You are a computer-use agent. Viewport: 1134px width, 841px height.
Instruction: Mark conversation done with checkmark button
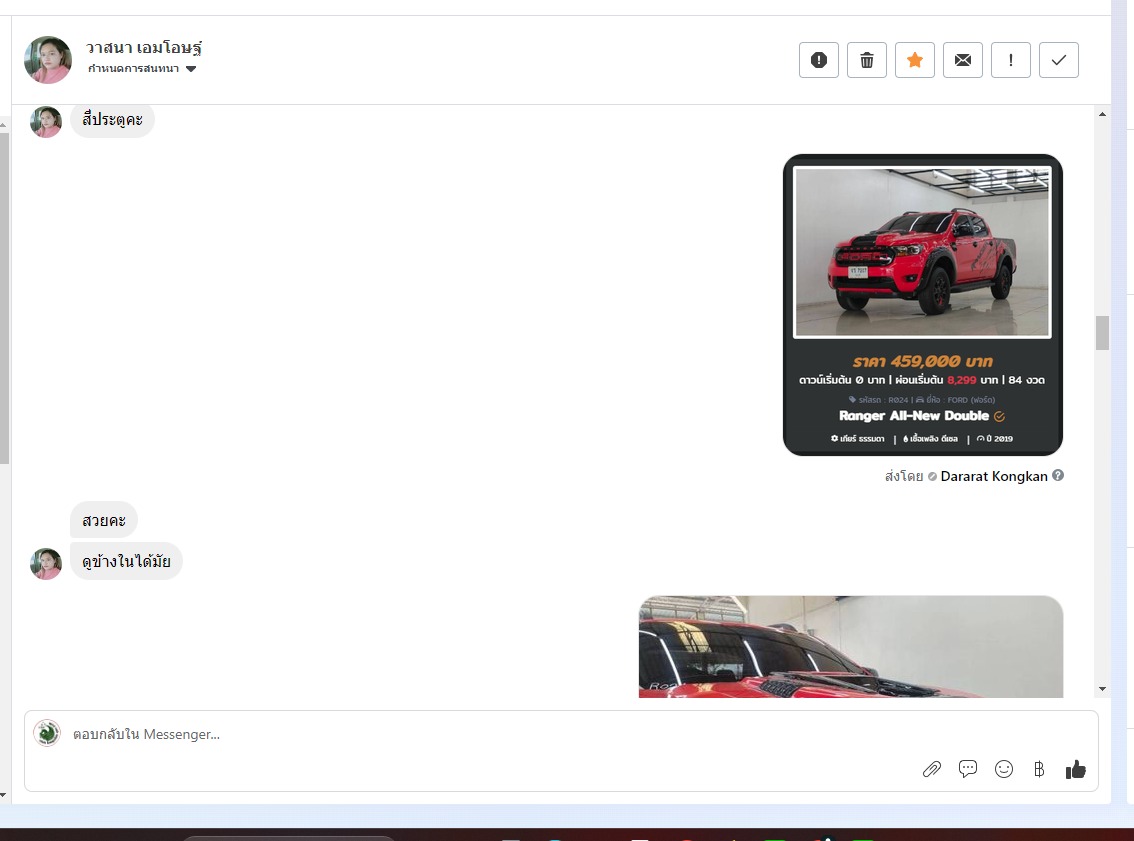(x=1058, y=60)
